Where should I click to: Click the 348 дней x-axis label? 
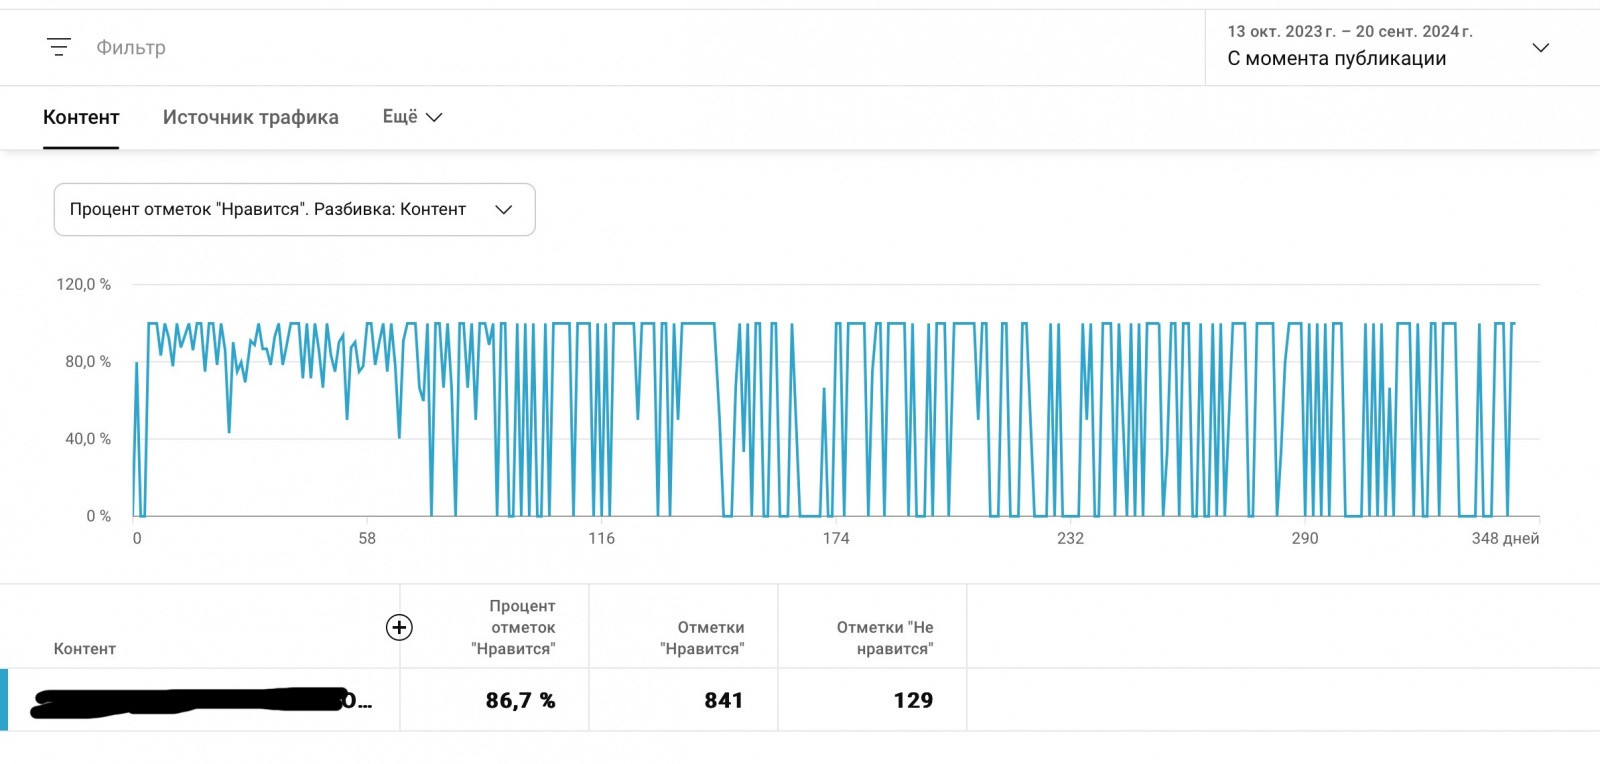coord(1505,538)
